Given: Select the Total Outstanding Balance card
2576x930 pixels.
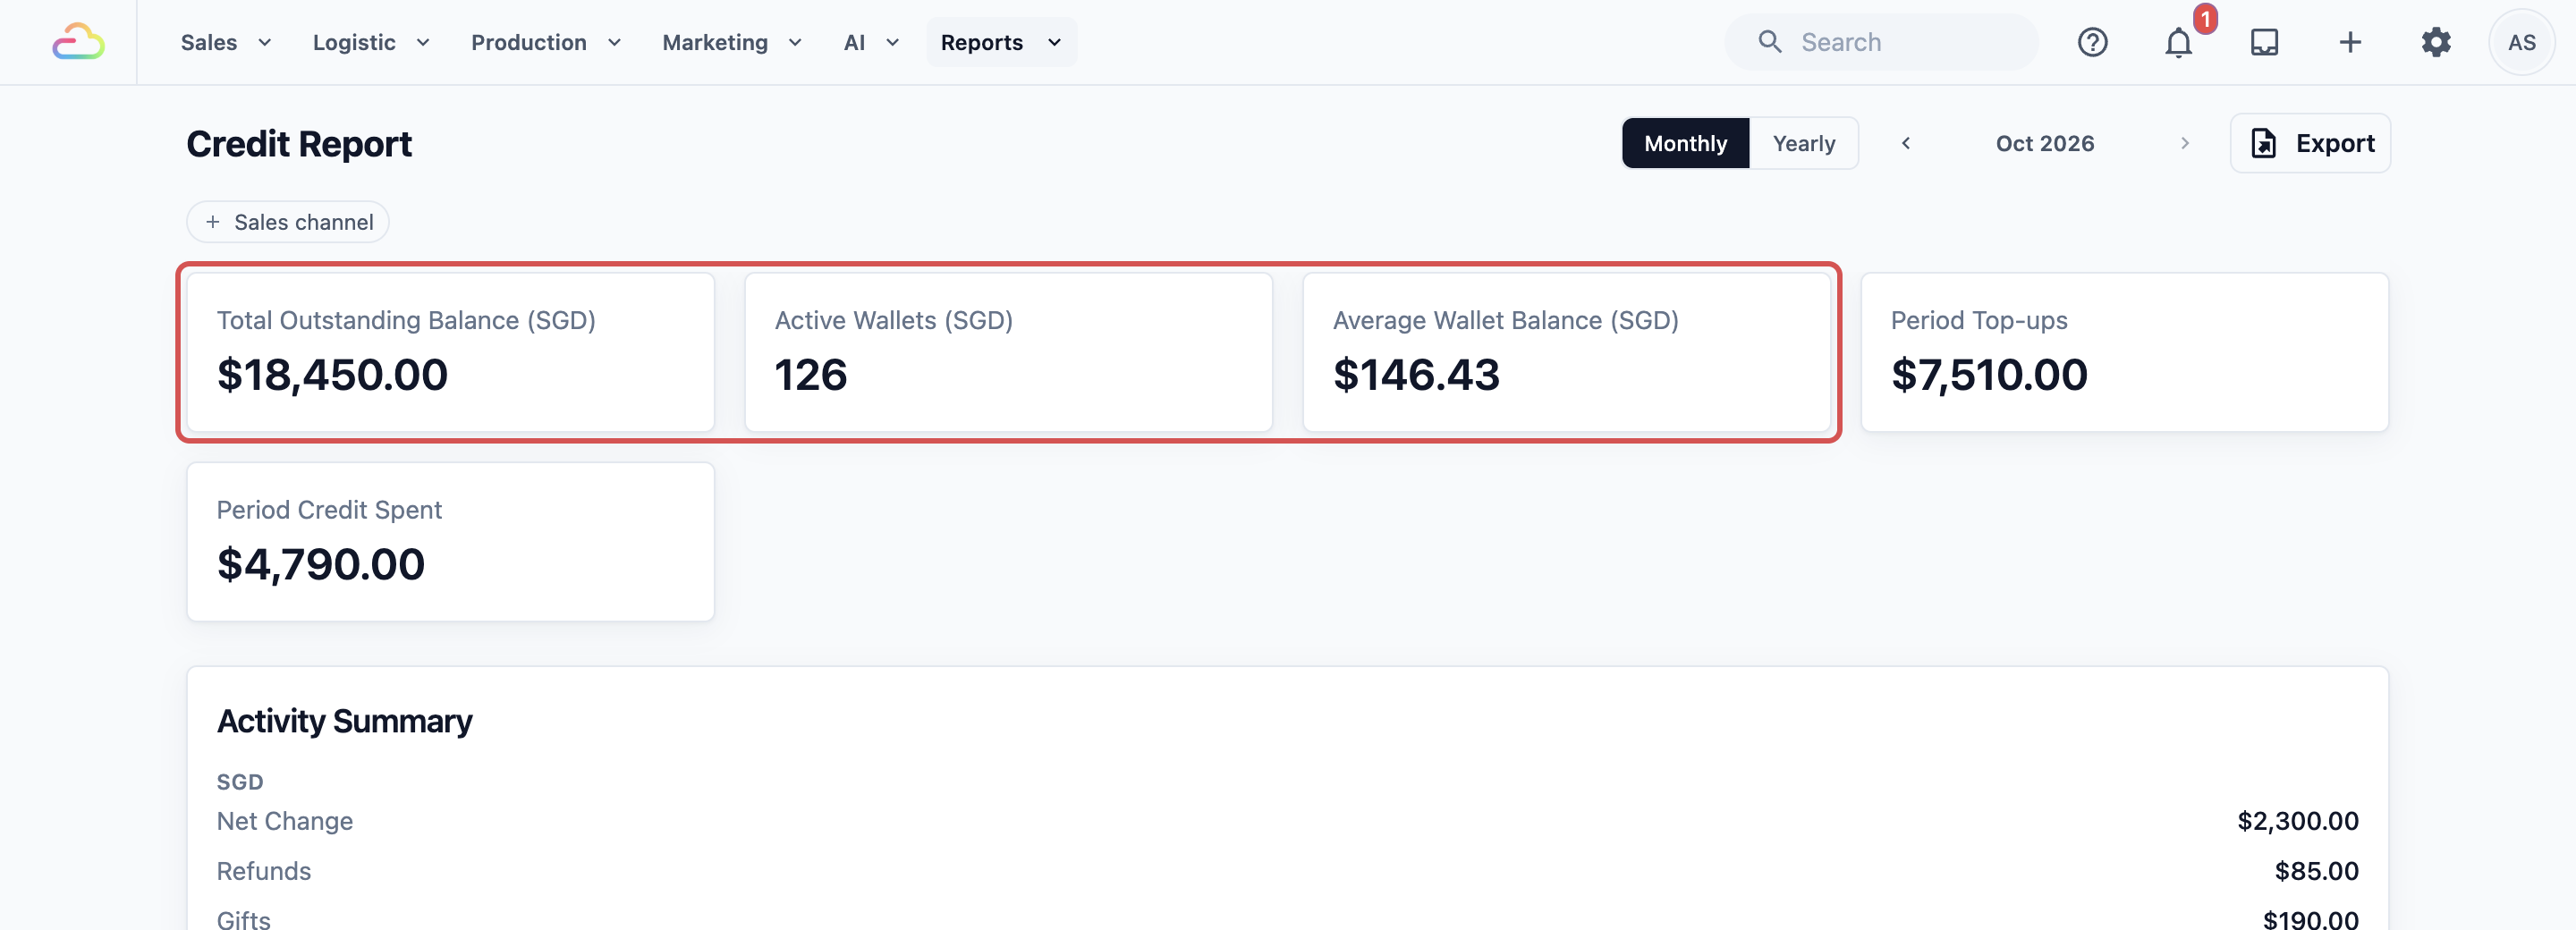Looking at the screenshot, I should tap(451, 352).
